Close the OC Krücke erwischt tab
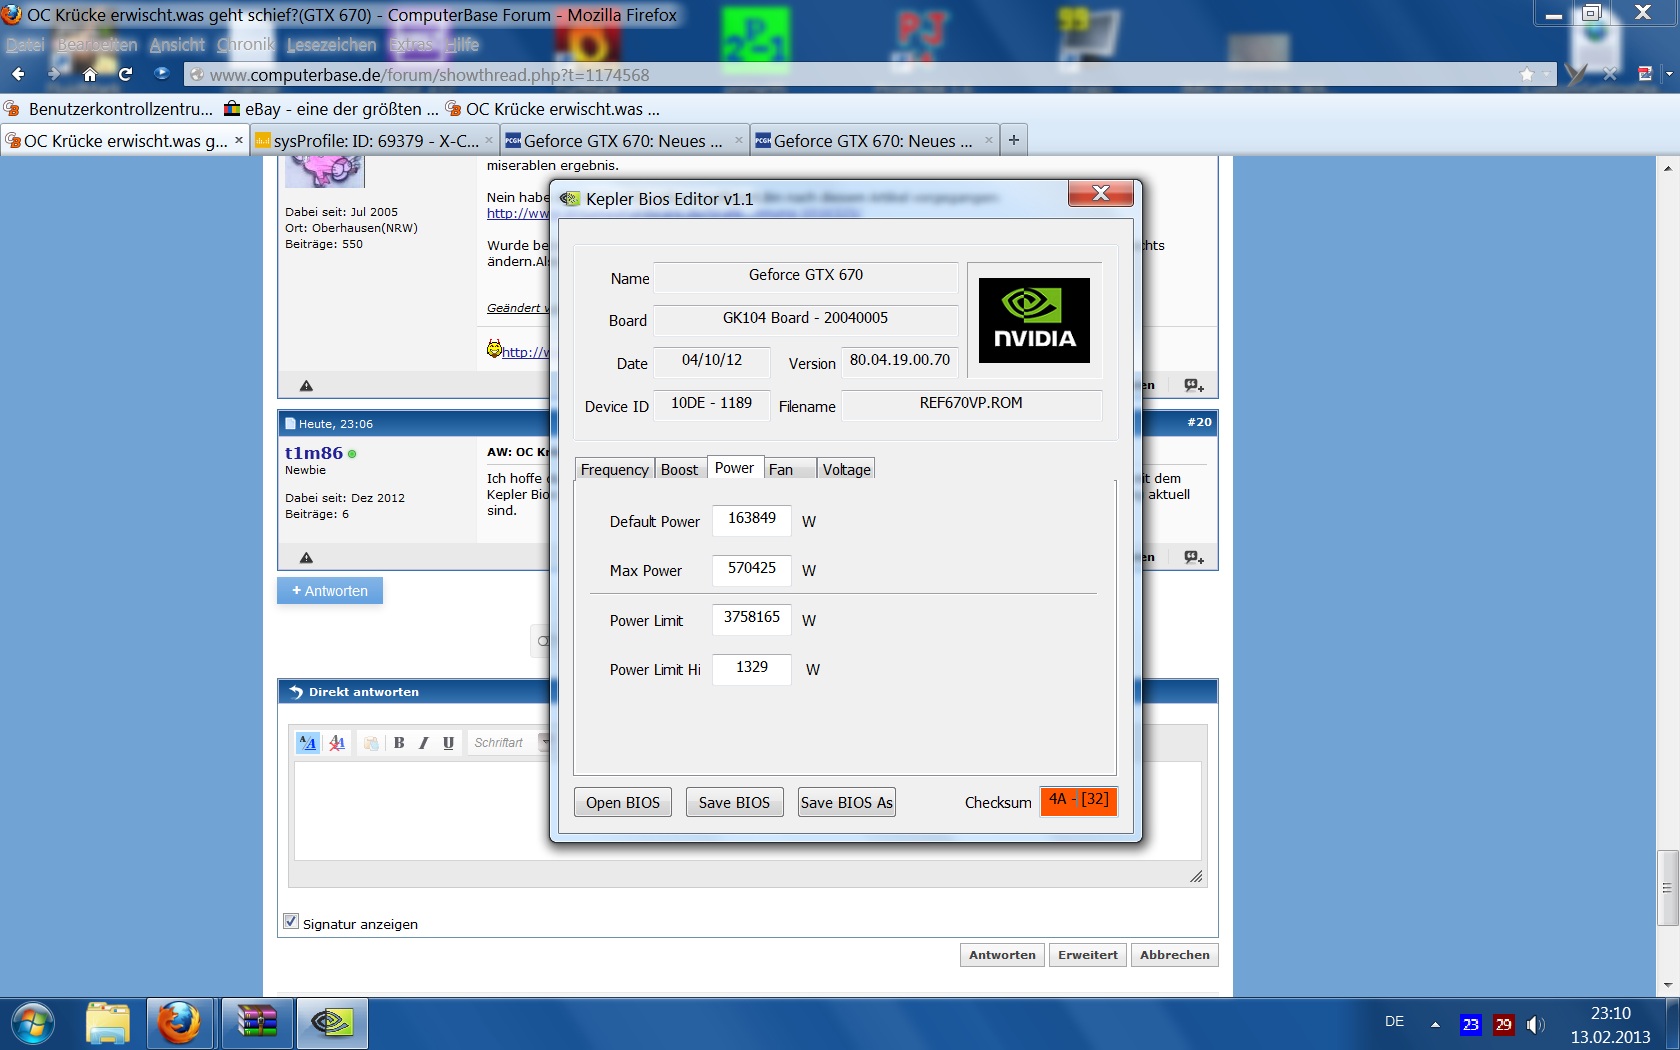Viewport: 1680px width, 1050px height. pos(239,140)
